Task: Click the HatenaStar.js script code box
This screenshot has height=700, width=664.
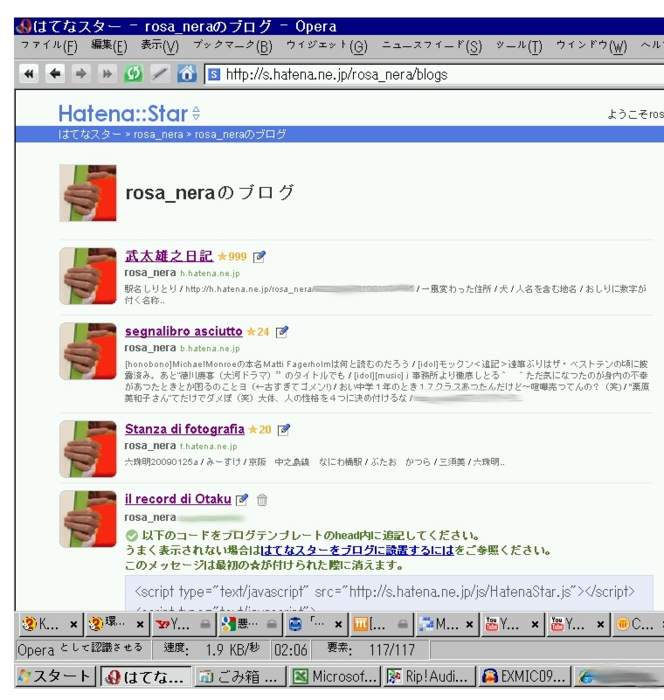Action: point(389,593)
